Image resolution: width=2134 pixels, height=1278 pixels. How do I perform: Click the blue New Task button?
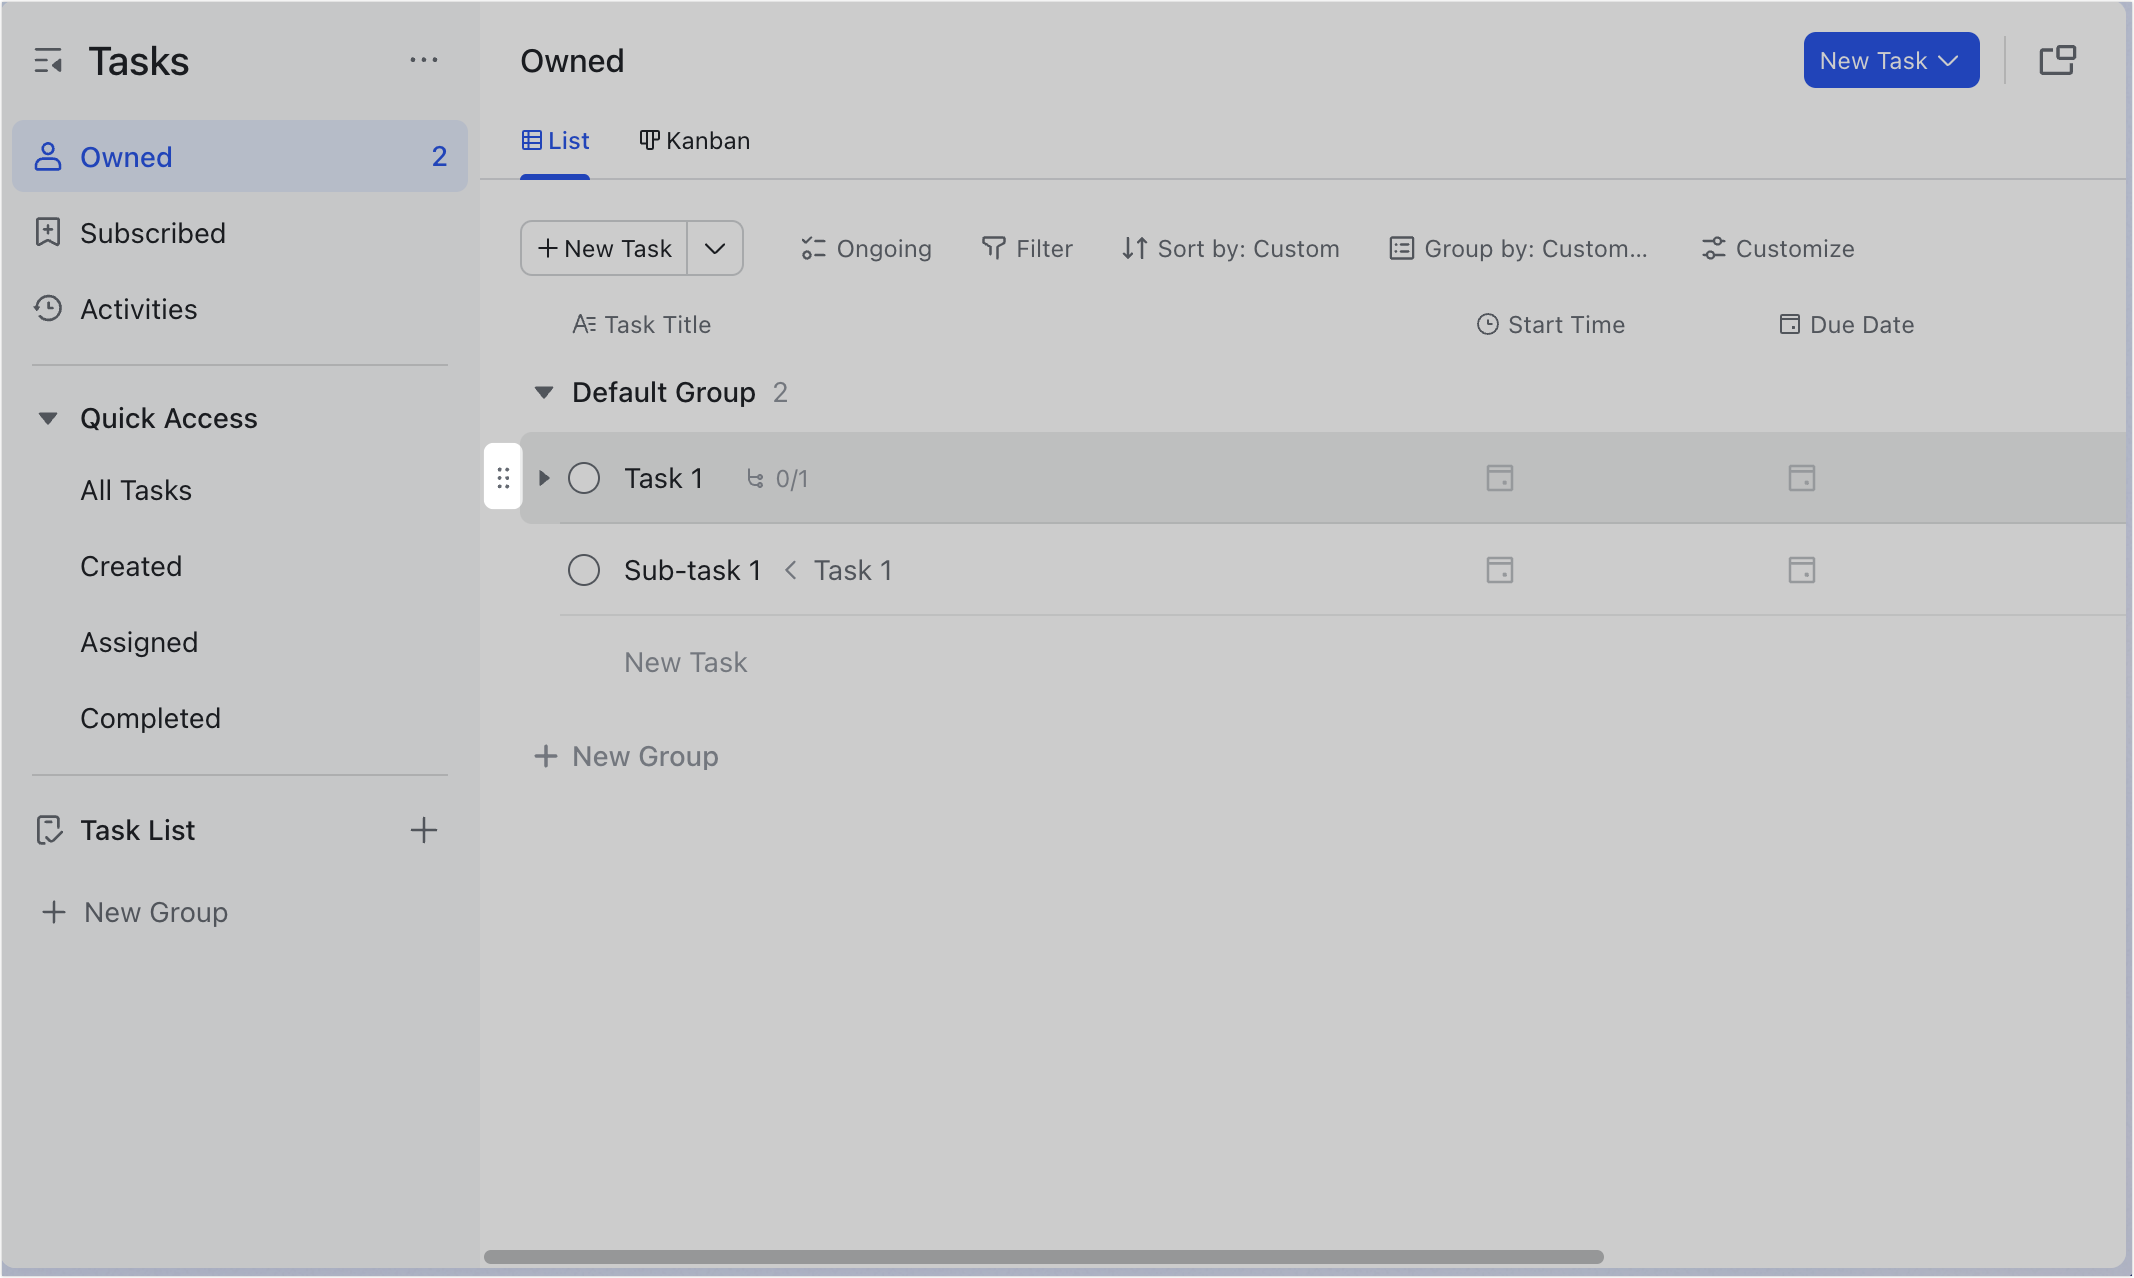[x=1891, y=60]
